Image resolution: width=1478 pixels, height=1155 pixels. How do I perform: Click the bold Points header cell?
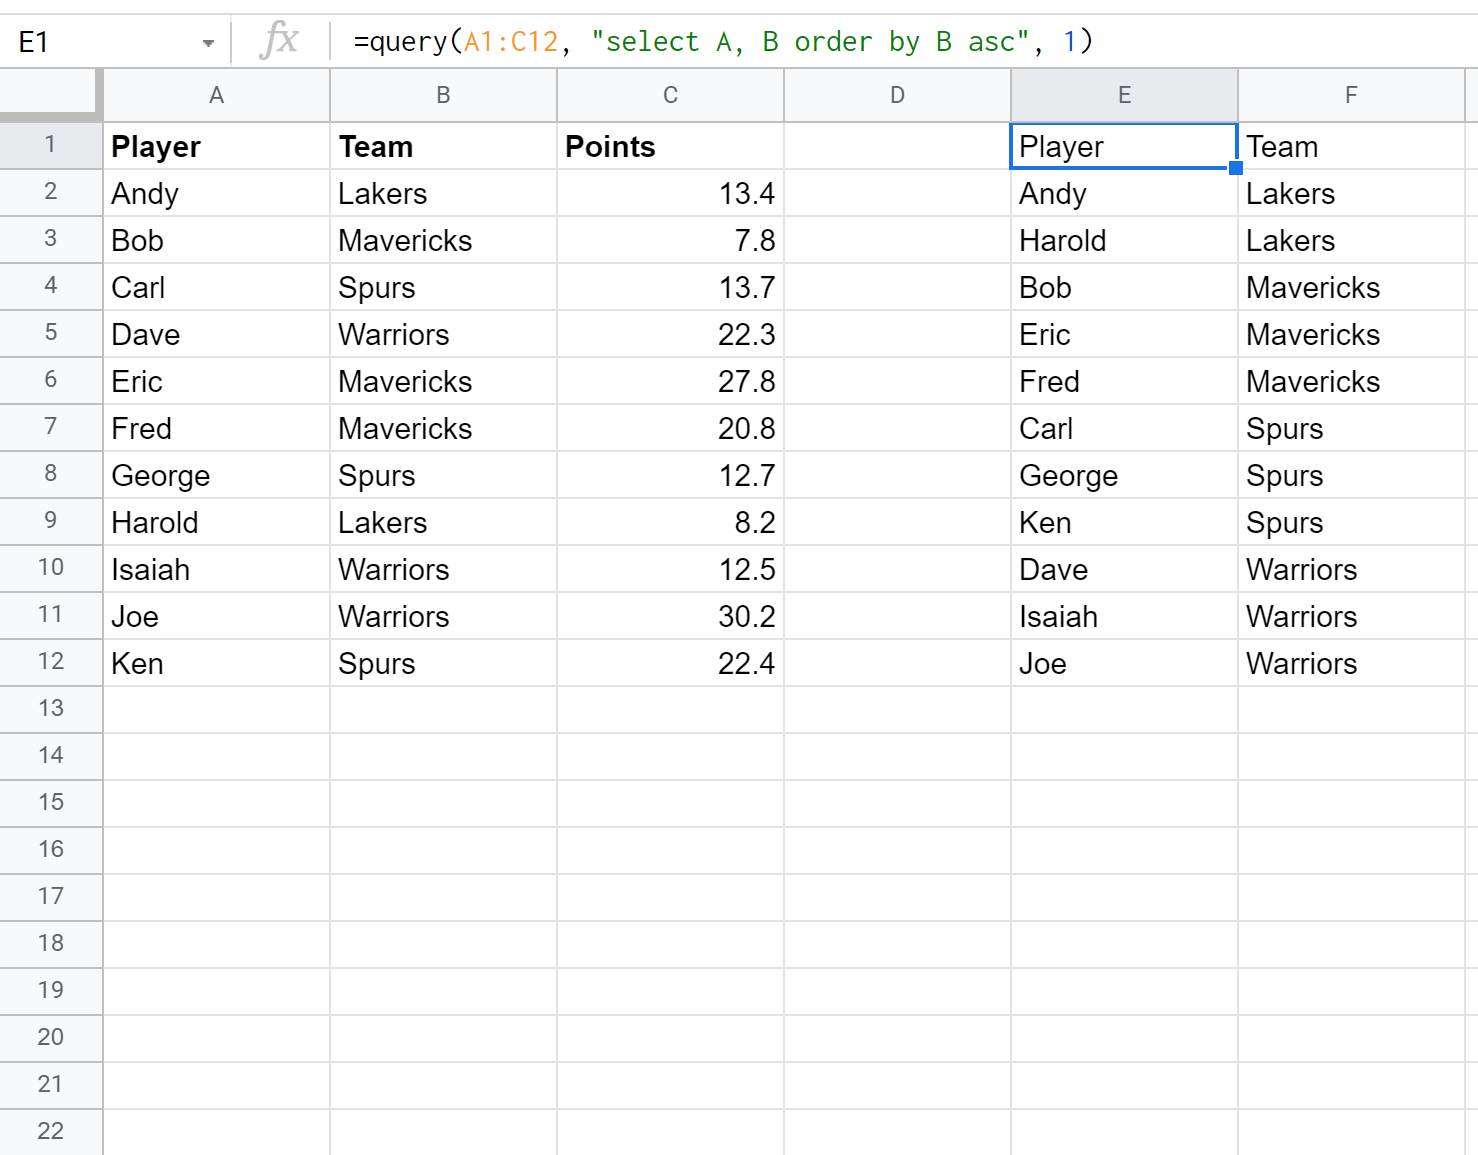(670, 147)
